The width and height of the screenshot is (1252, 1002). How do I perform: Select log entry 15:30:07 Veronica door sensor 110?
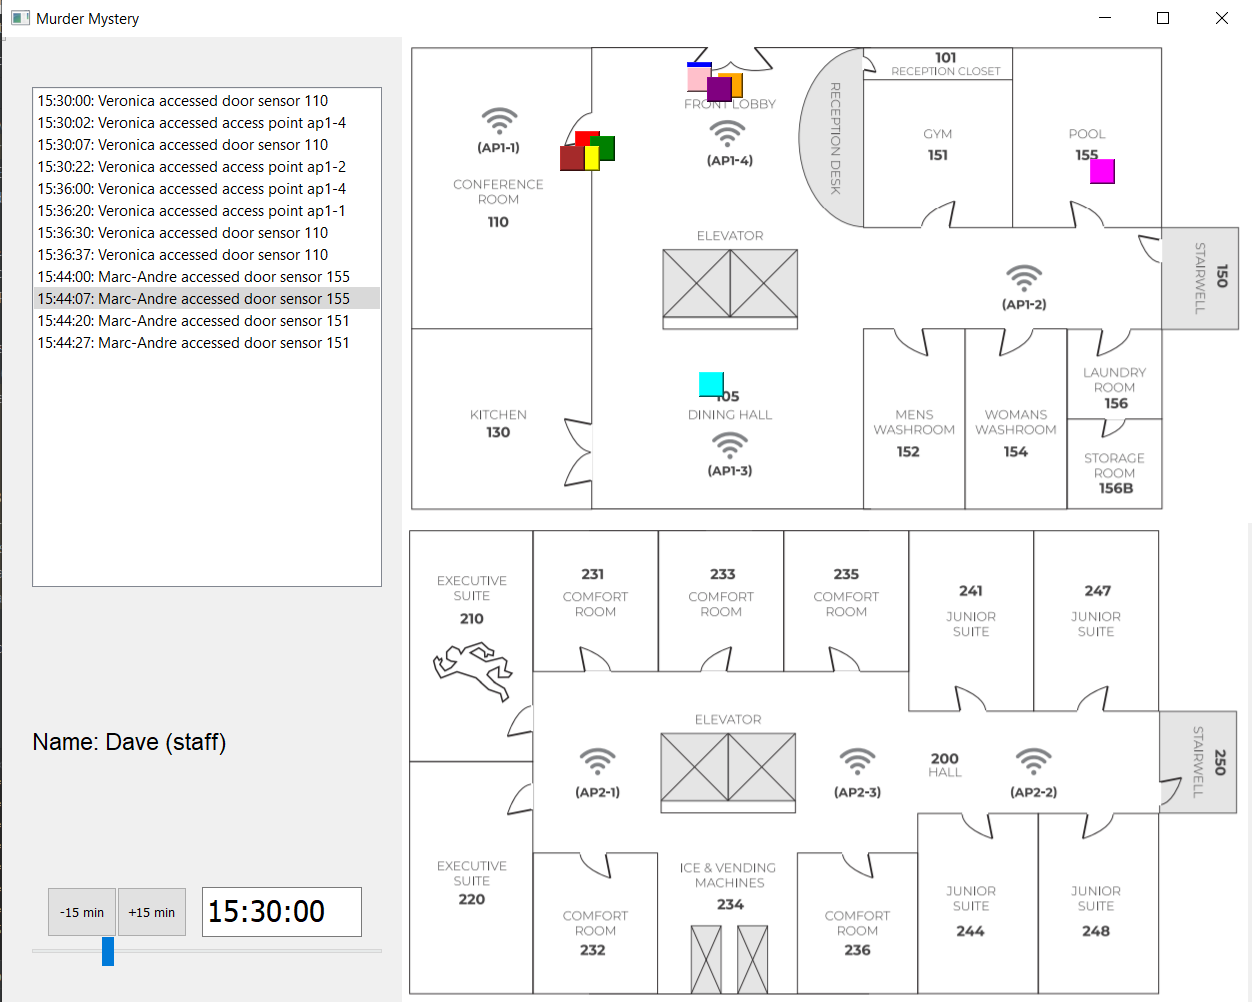coord(206,145)
